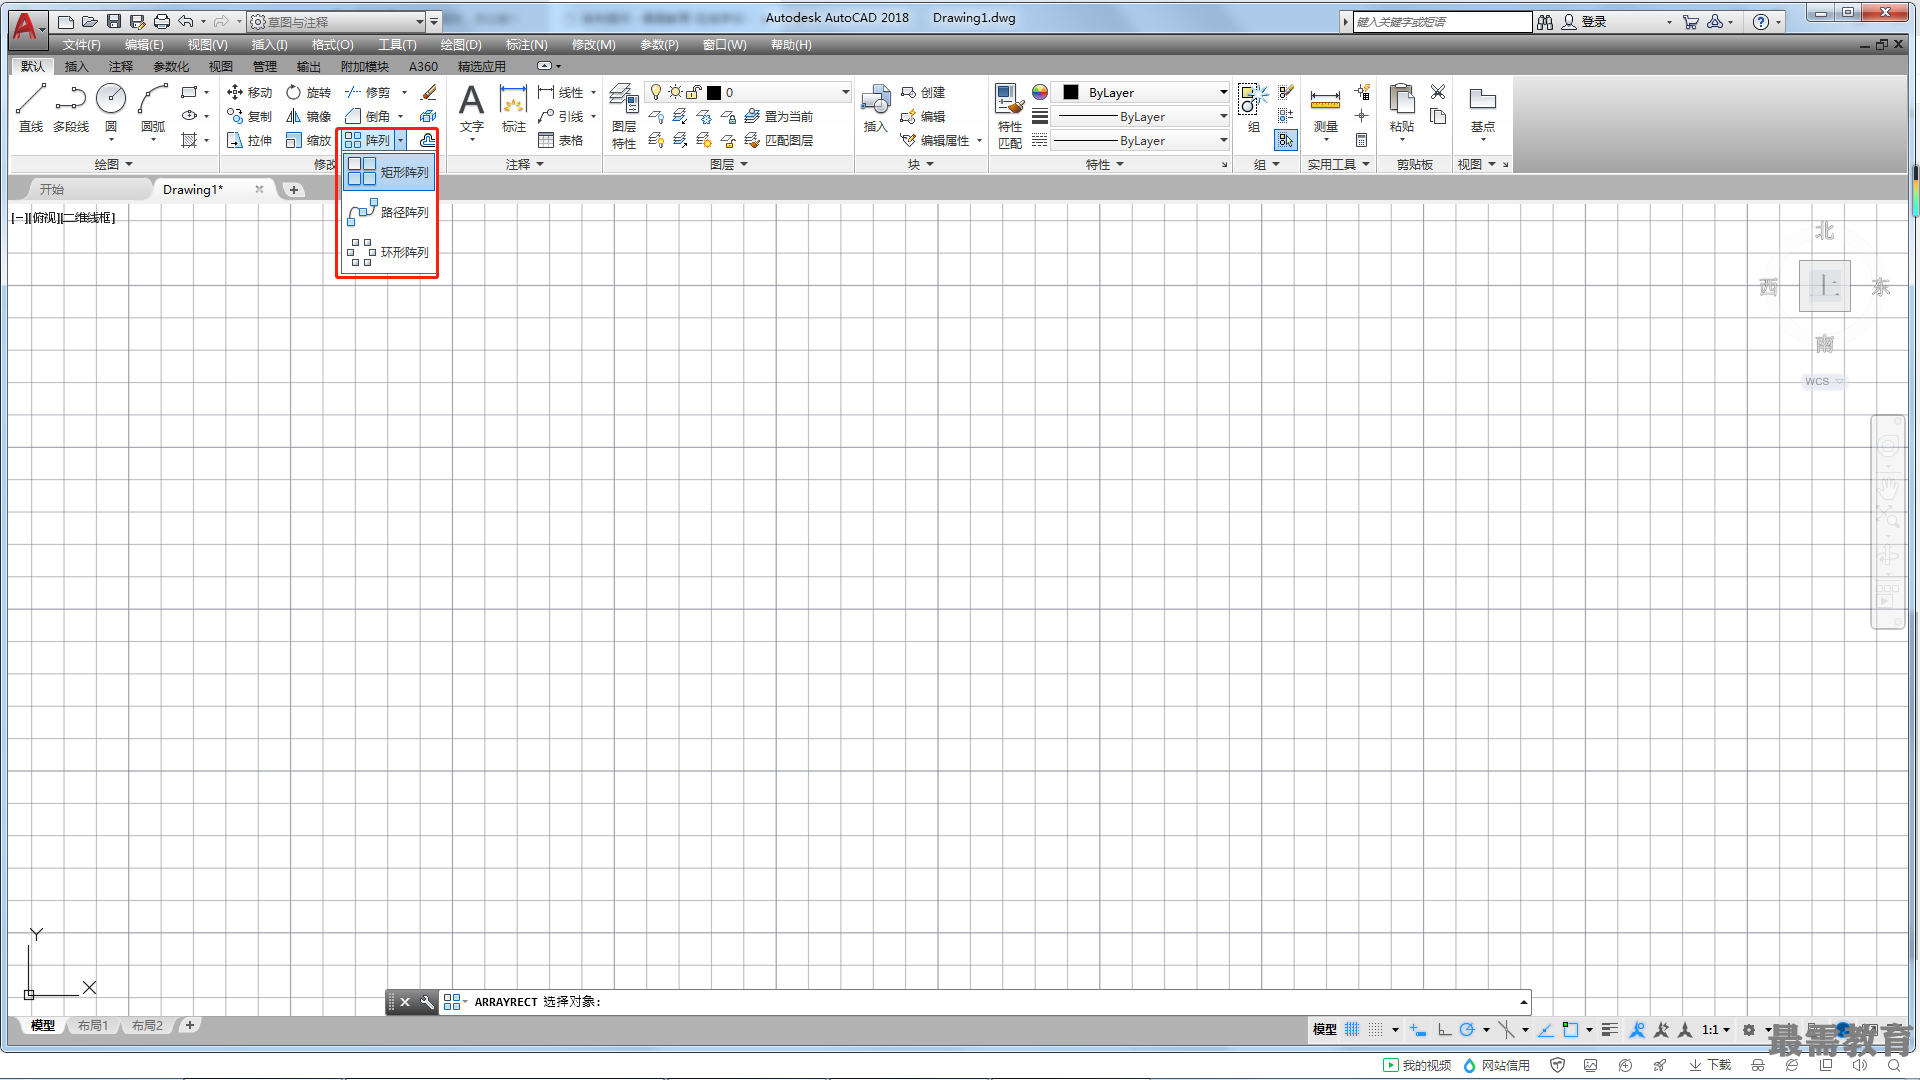Open the 1:1 annotation scale dropdown
The image size is (1920, 1080).
1715,1029
